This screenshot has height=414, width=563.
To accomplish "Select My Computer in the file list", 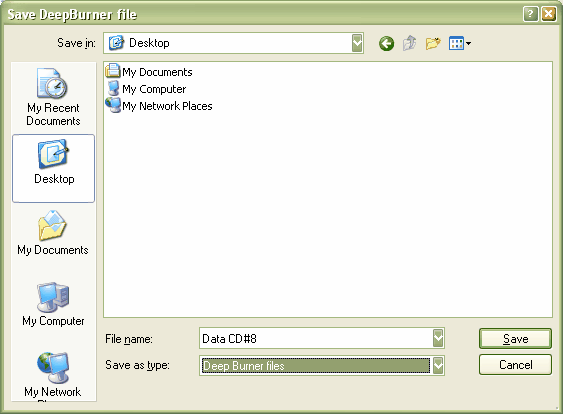I will (146, 89).
